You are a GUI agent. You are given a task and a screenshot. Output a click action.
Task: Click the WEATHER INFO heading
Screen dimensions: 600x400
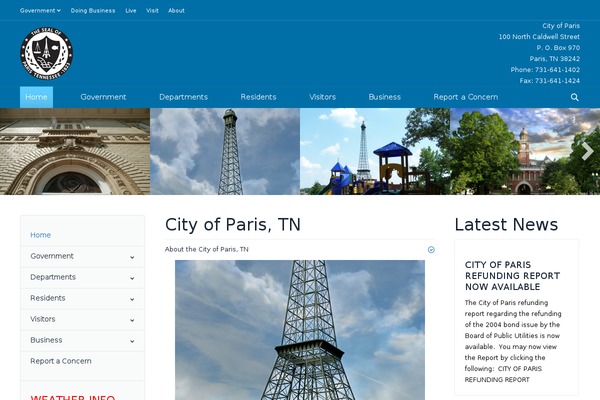(x=73, y=397)
